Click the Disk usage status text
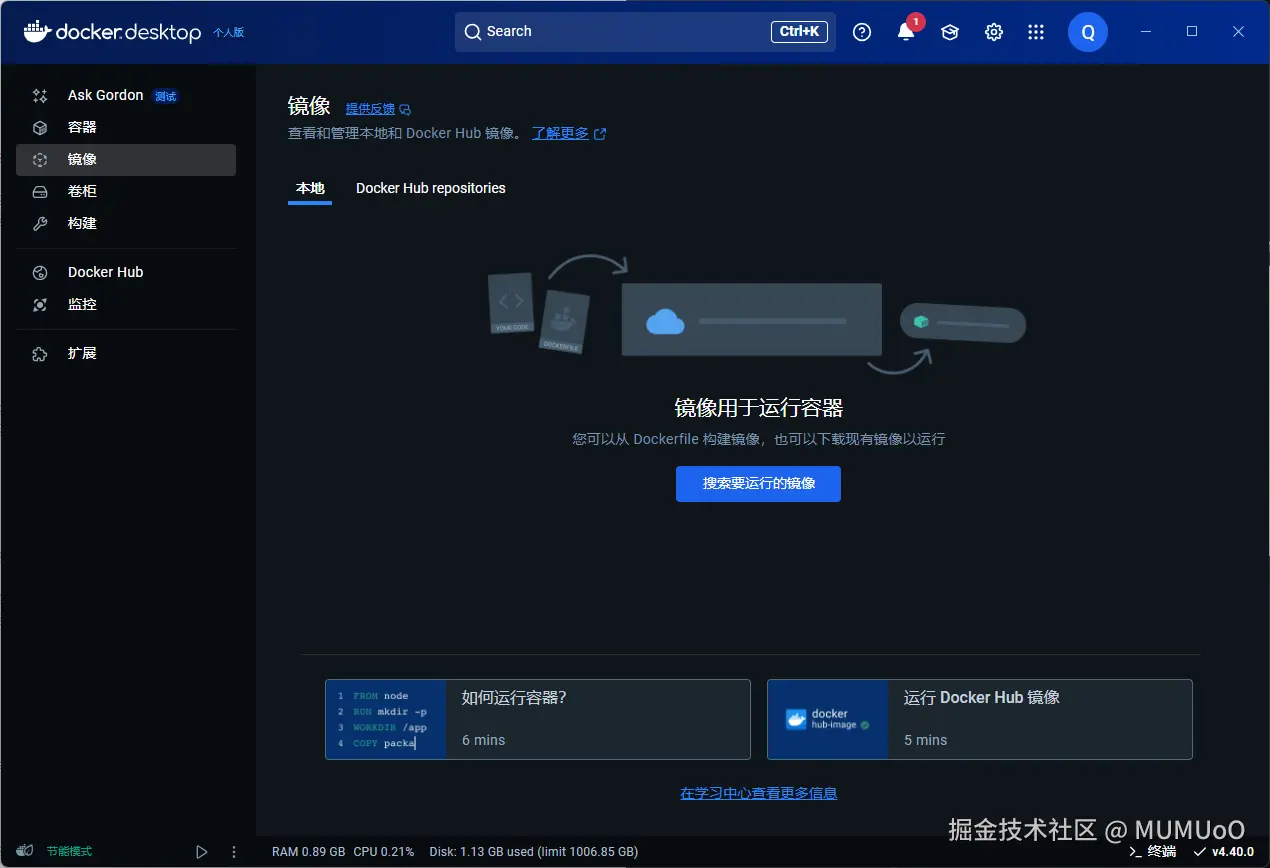Screen dimensions: 1270x868 click(x=533, y=852)
